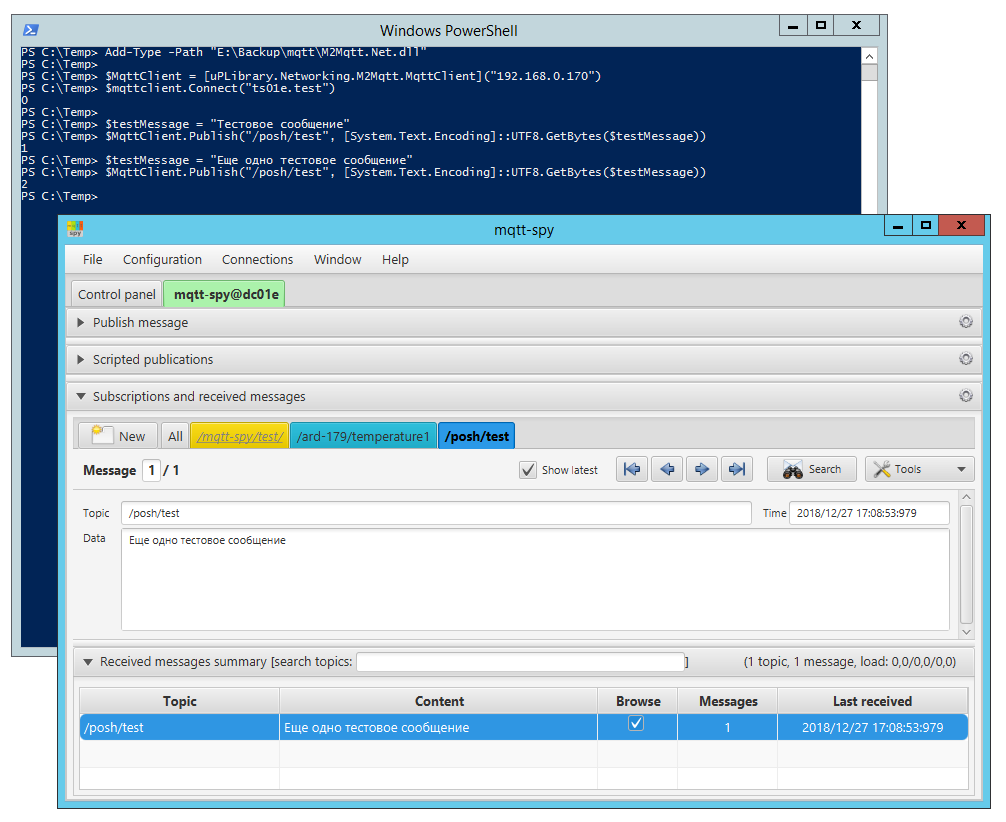1006x822 pixels.
Task: Toggle the Show latest checkbox
Action: point(528,470)
